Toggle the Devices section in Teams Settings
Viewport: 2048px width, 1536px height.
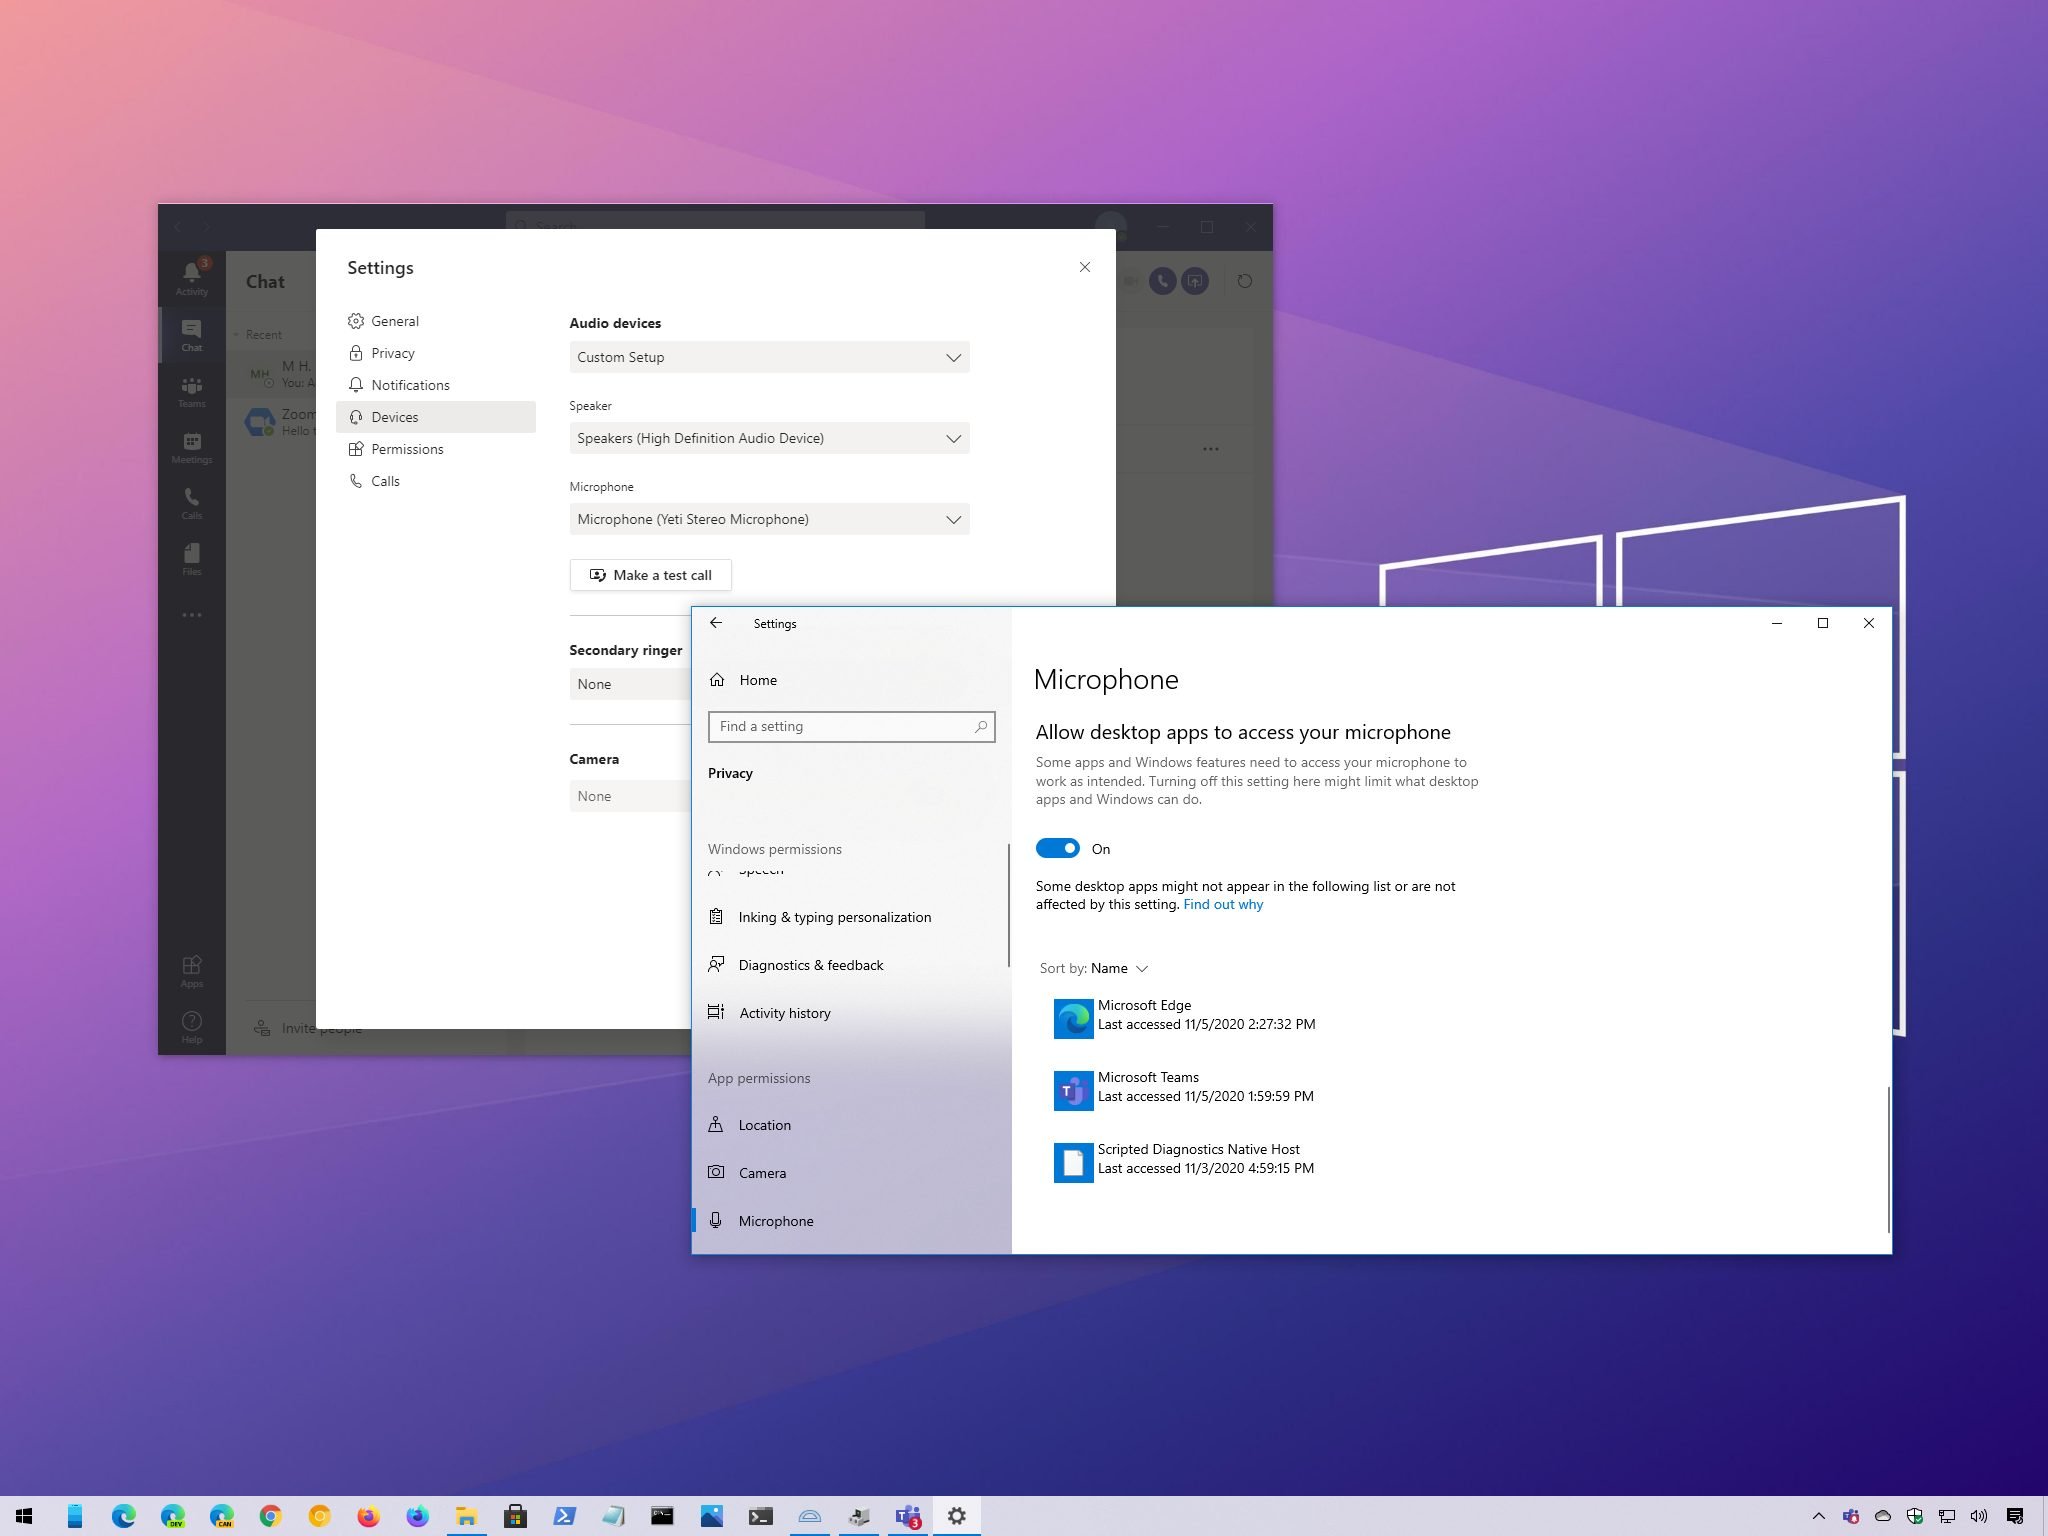392,416
